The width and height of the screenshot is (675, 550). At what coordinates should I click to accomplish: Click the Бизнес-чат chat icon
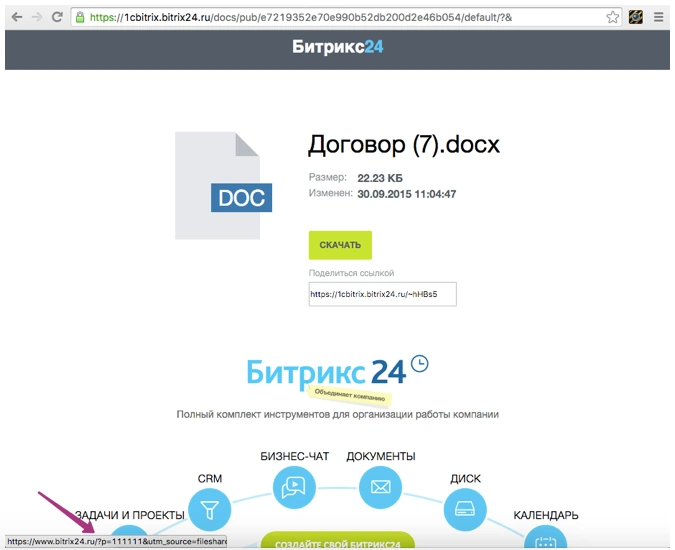coord(294,487)
